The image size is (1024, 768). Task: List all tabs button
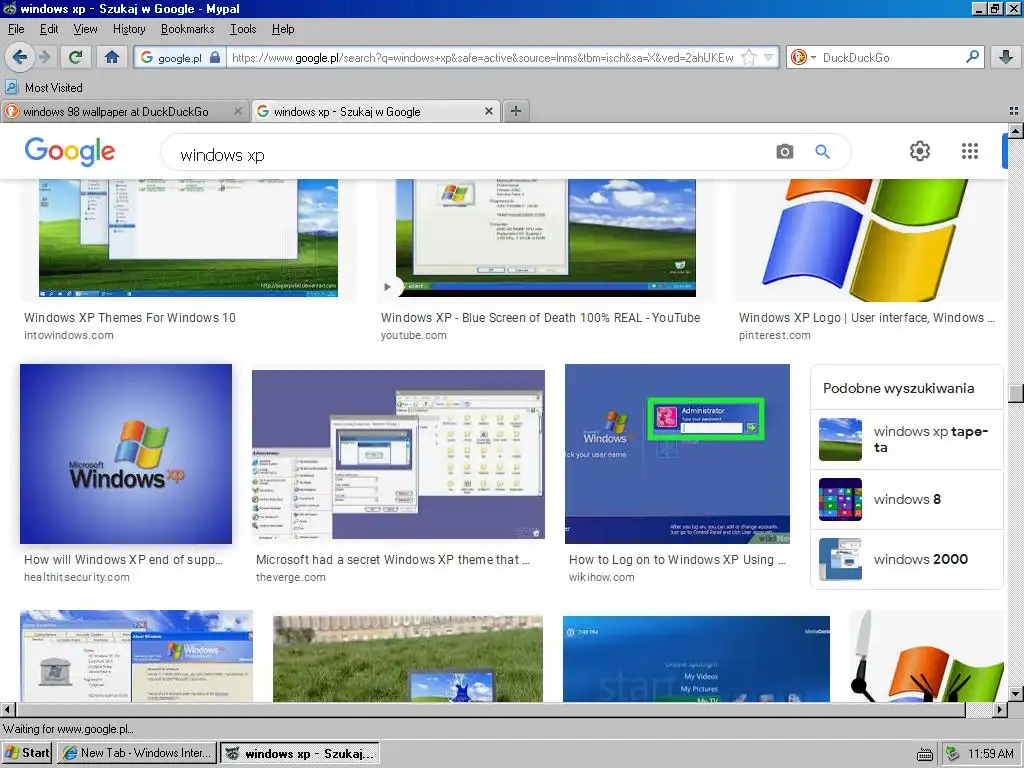[x=1014, y=111]
